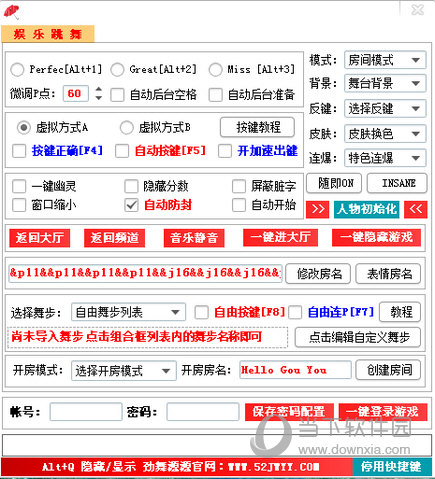Click the 创建房间 button
This screenshot has height=479, width=435.
coord(388,370)
